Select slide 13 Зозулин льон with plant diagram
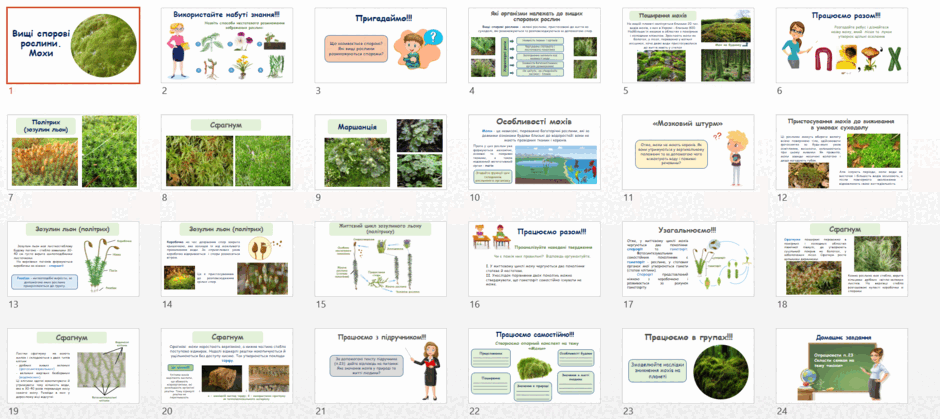Screen dimensions: 940x419 73,259
